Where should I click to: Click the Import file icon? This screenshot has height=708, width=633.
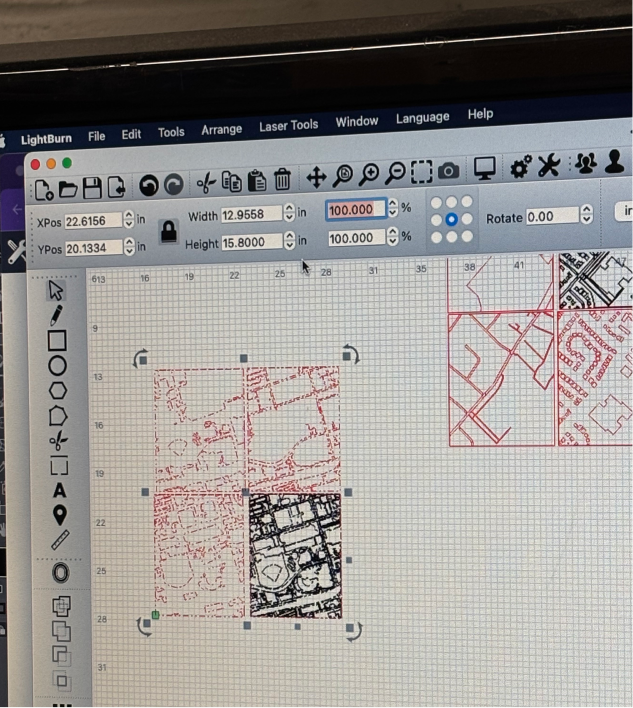(116, 187)
